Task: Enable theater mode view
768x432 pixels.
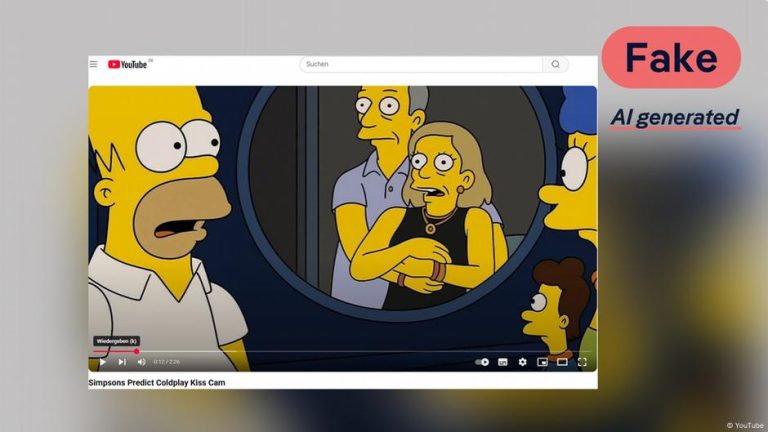Action: tap(562, 362)
